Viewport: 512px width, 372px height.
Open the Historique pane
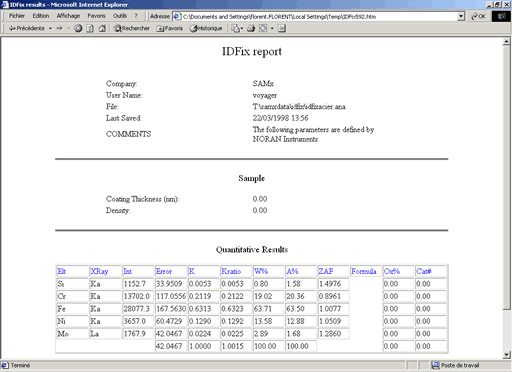tap(206, 28)
